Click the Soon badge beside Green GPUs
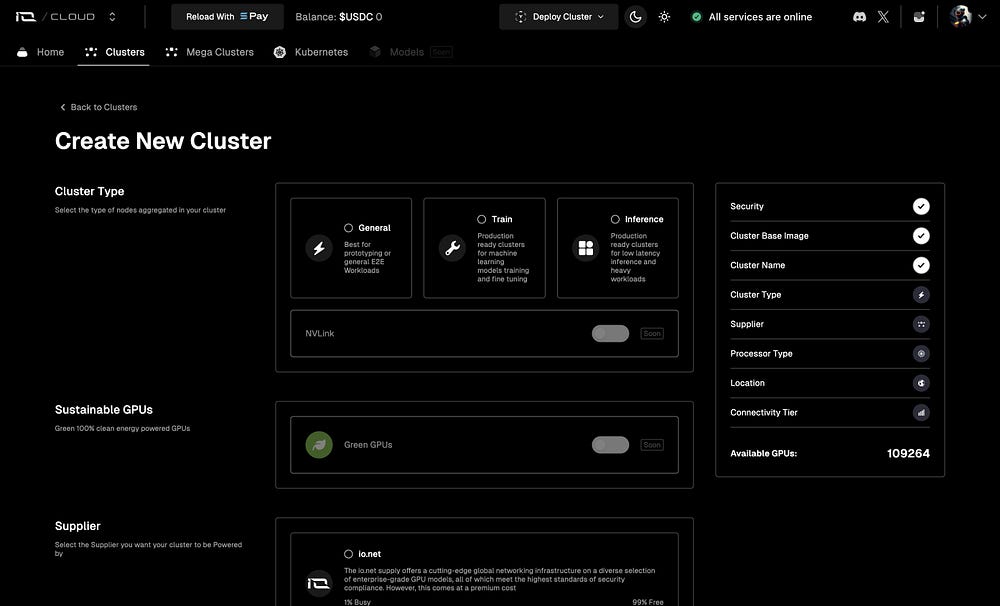1000x606 pixels. [x=652, y=445]
